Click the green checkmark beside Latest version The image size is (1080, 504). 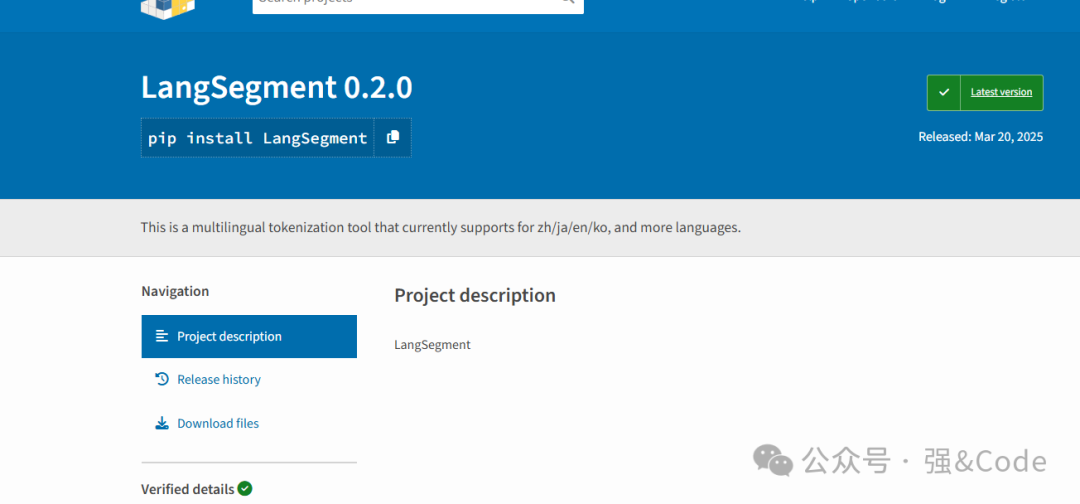pyautogui.click(x=944, y=92)
